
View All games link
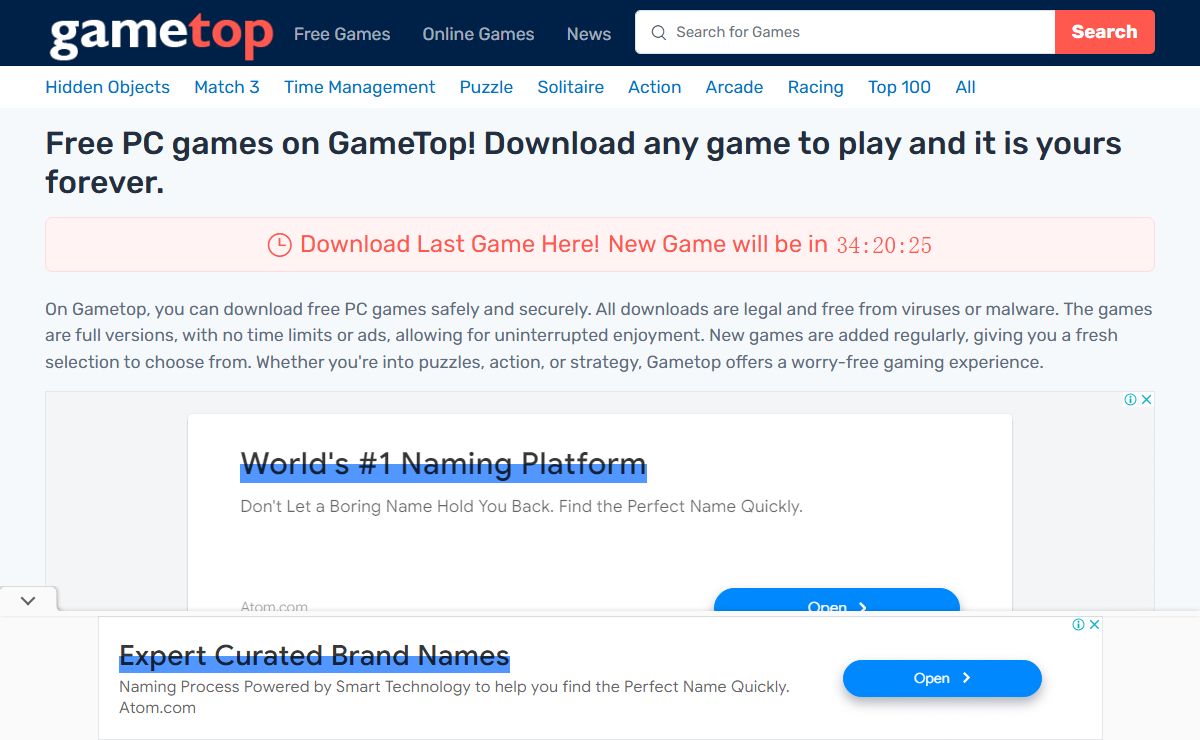coord(965,87)
